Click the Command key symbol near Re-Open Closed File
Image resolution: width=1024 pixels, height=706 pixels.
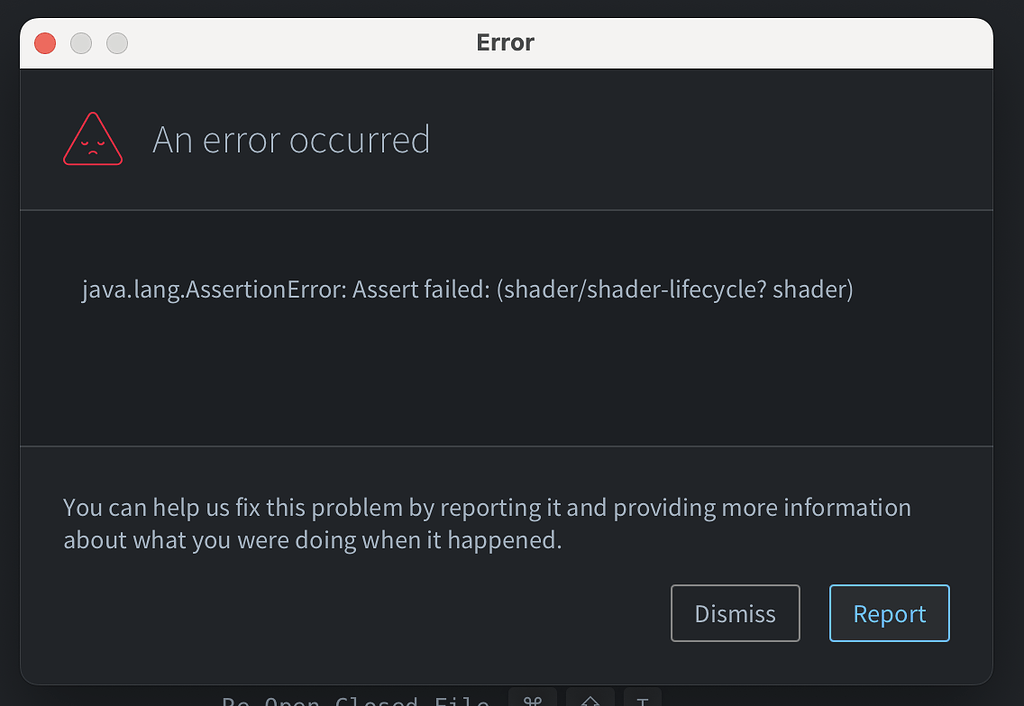point(533,698)
